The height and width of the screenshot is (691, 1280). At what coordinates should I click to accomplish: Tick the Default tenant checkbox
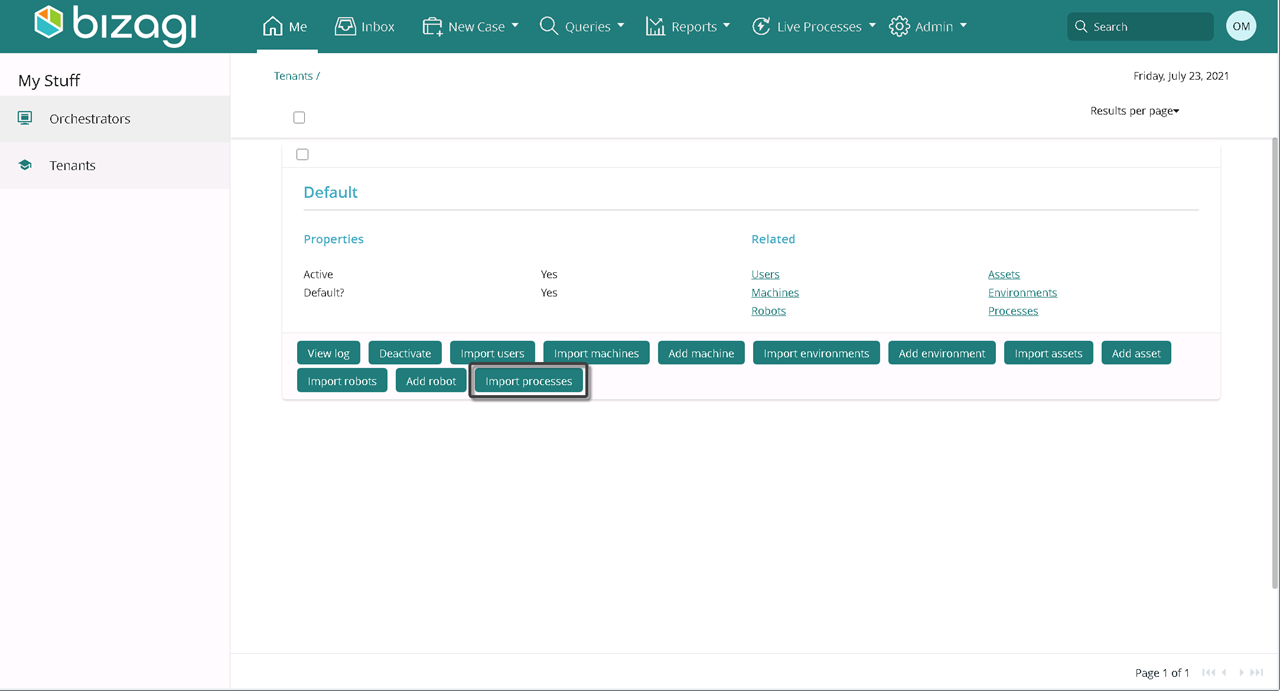tap(302, 154)
